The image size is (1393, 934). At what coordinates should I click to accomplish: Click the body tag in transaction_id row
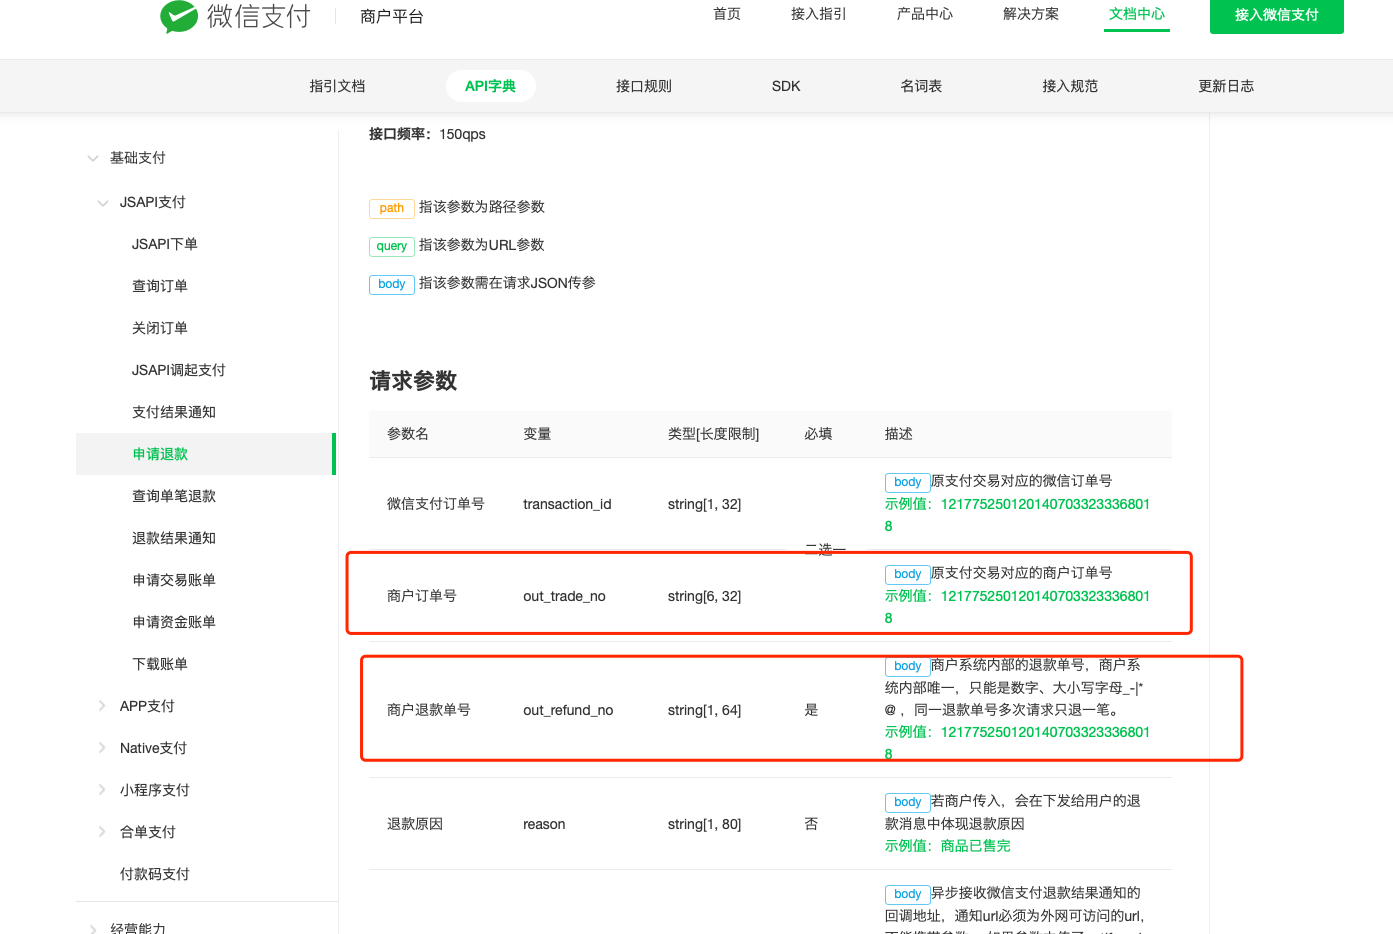(x=908, y=482)
